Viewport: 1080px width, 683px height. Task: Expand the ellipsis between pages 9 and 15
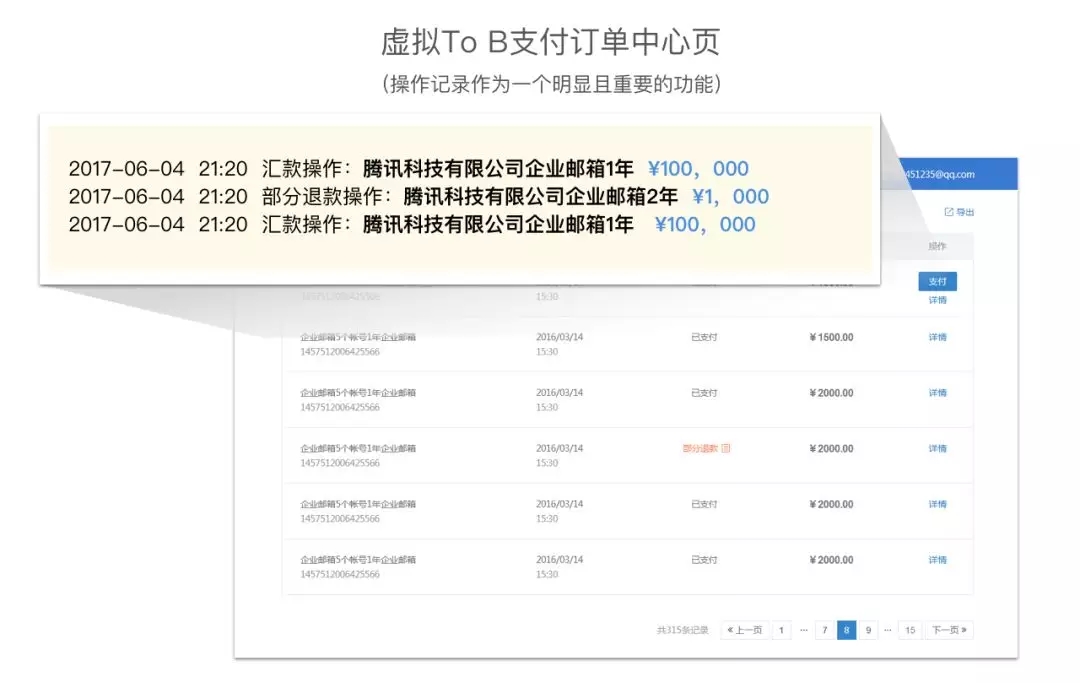(x=888, y=630)
